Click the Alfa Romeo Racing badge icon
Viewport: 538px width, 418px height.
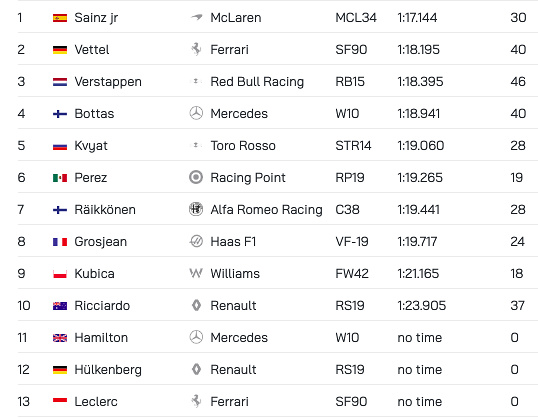tap(196, 209)
